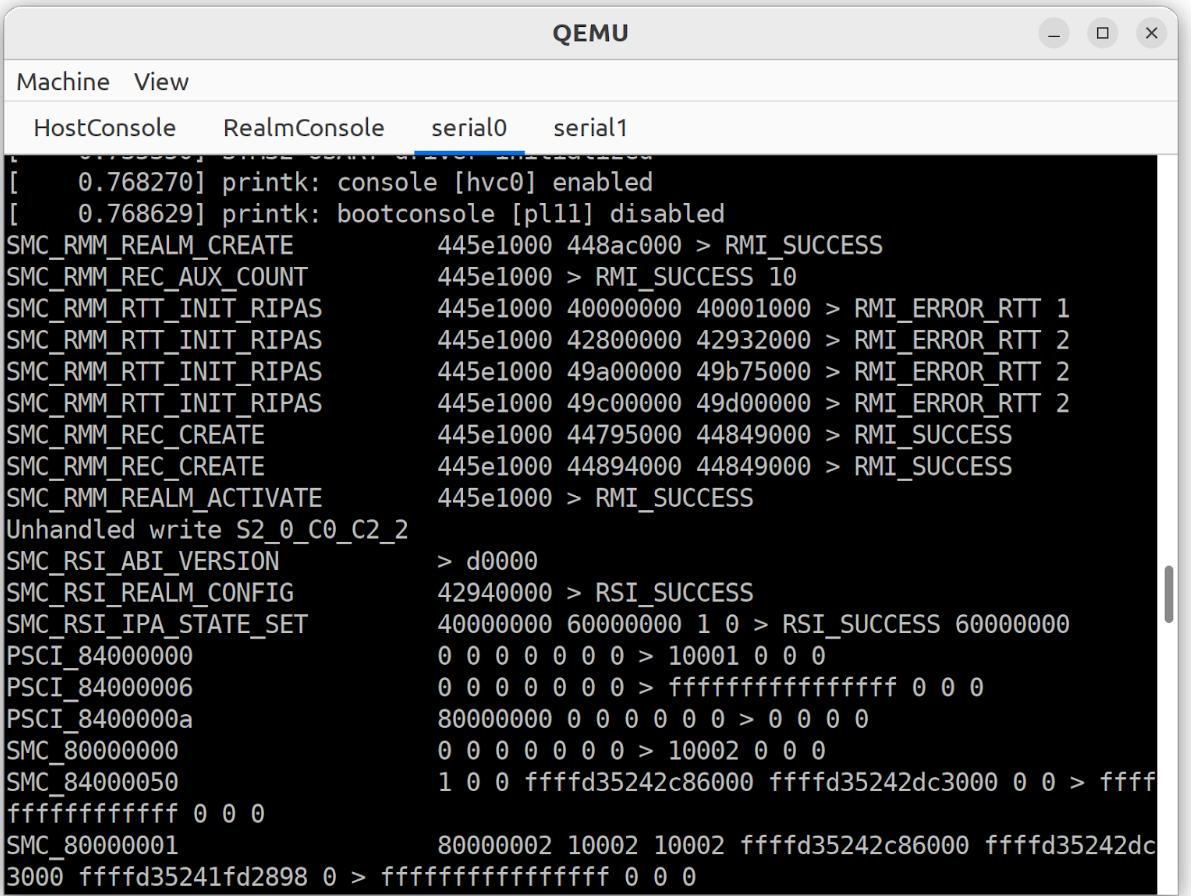The image size is (1191, 896).
Task: Click the SMC_RMM_REALM_ACTIVATE line
Action: [380, 498]
